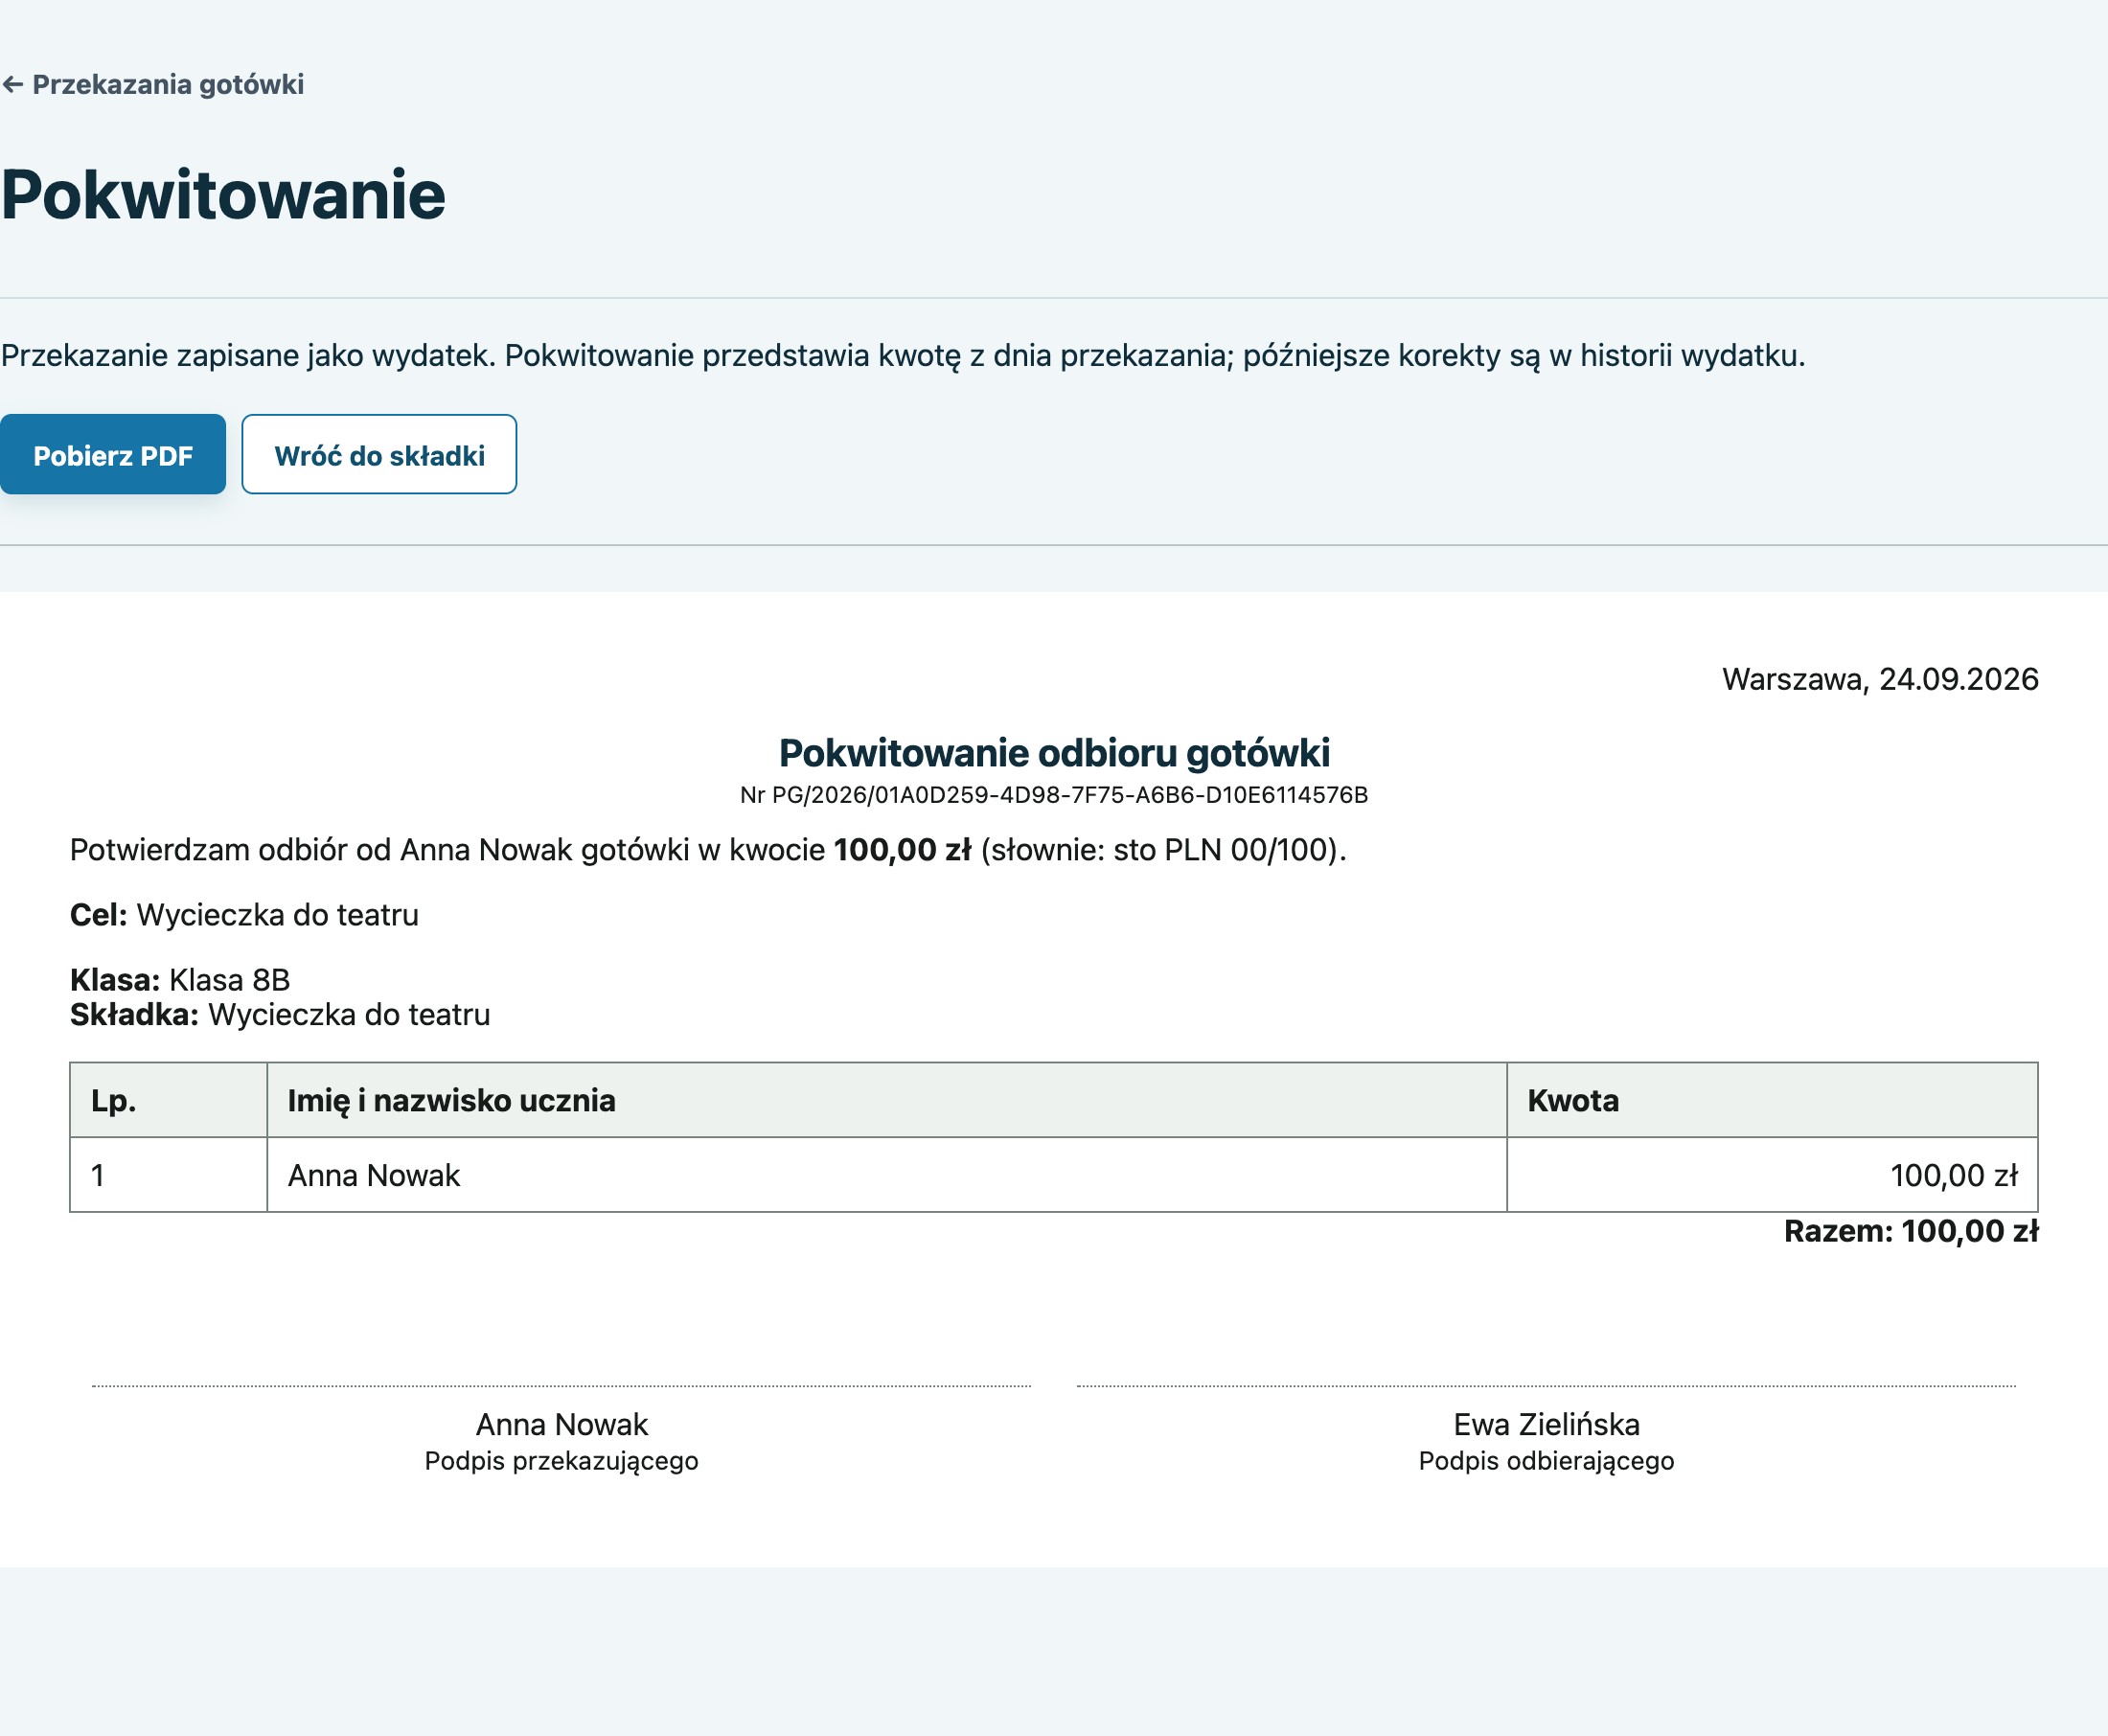Click the Kwota column header

coord(1772,1101)
